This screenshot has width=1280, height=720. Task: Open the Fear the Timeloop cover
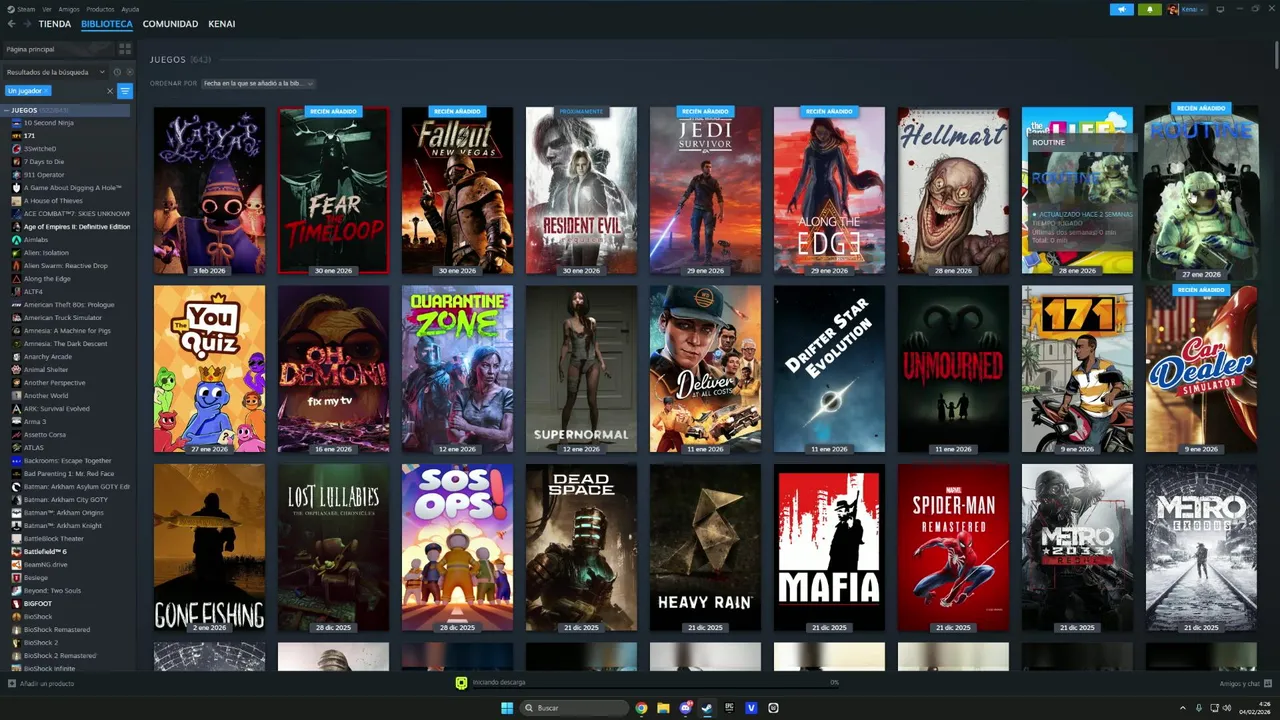(333, 190)
